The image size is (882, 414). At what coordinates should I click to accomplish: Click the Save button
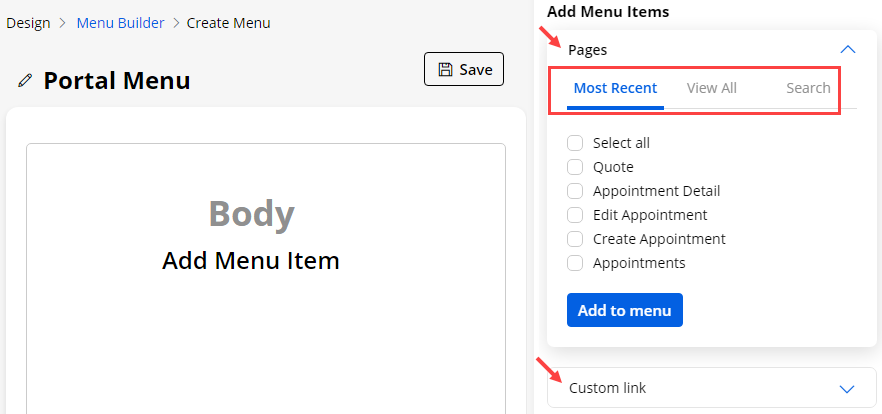[x=464, y=69]
